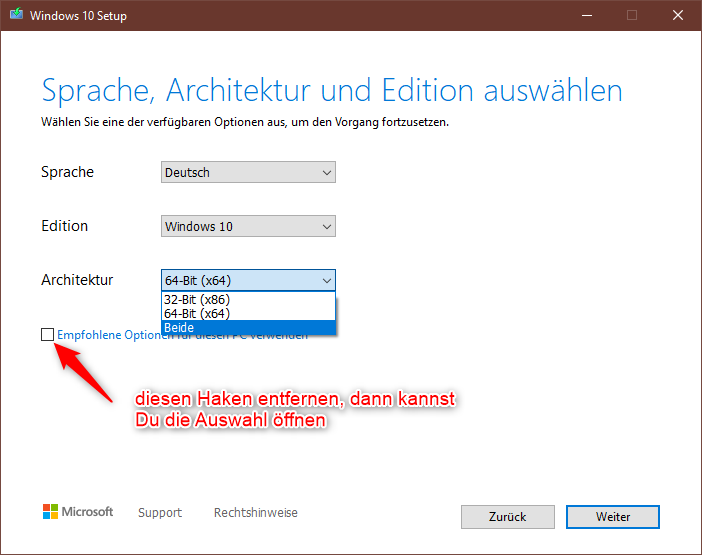Choose 64-Bit (x64) list option

(248, 313)
